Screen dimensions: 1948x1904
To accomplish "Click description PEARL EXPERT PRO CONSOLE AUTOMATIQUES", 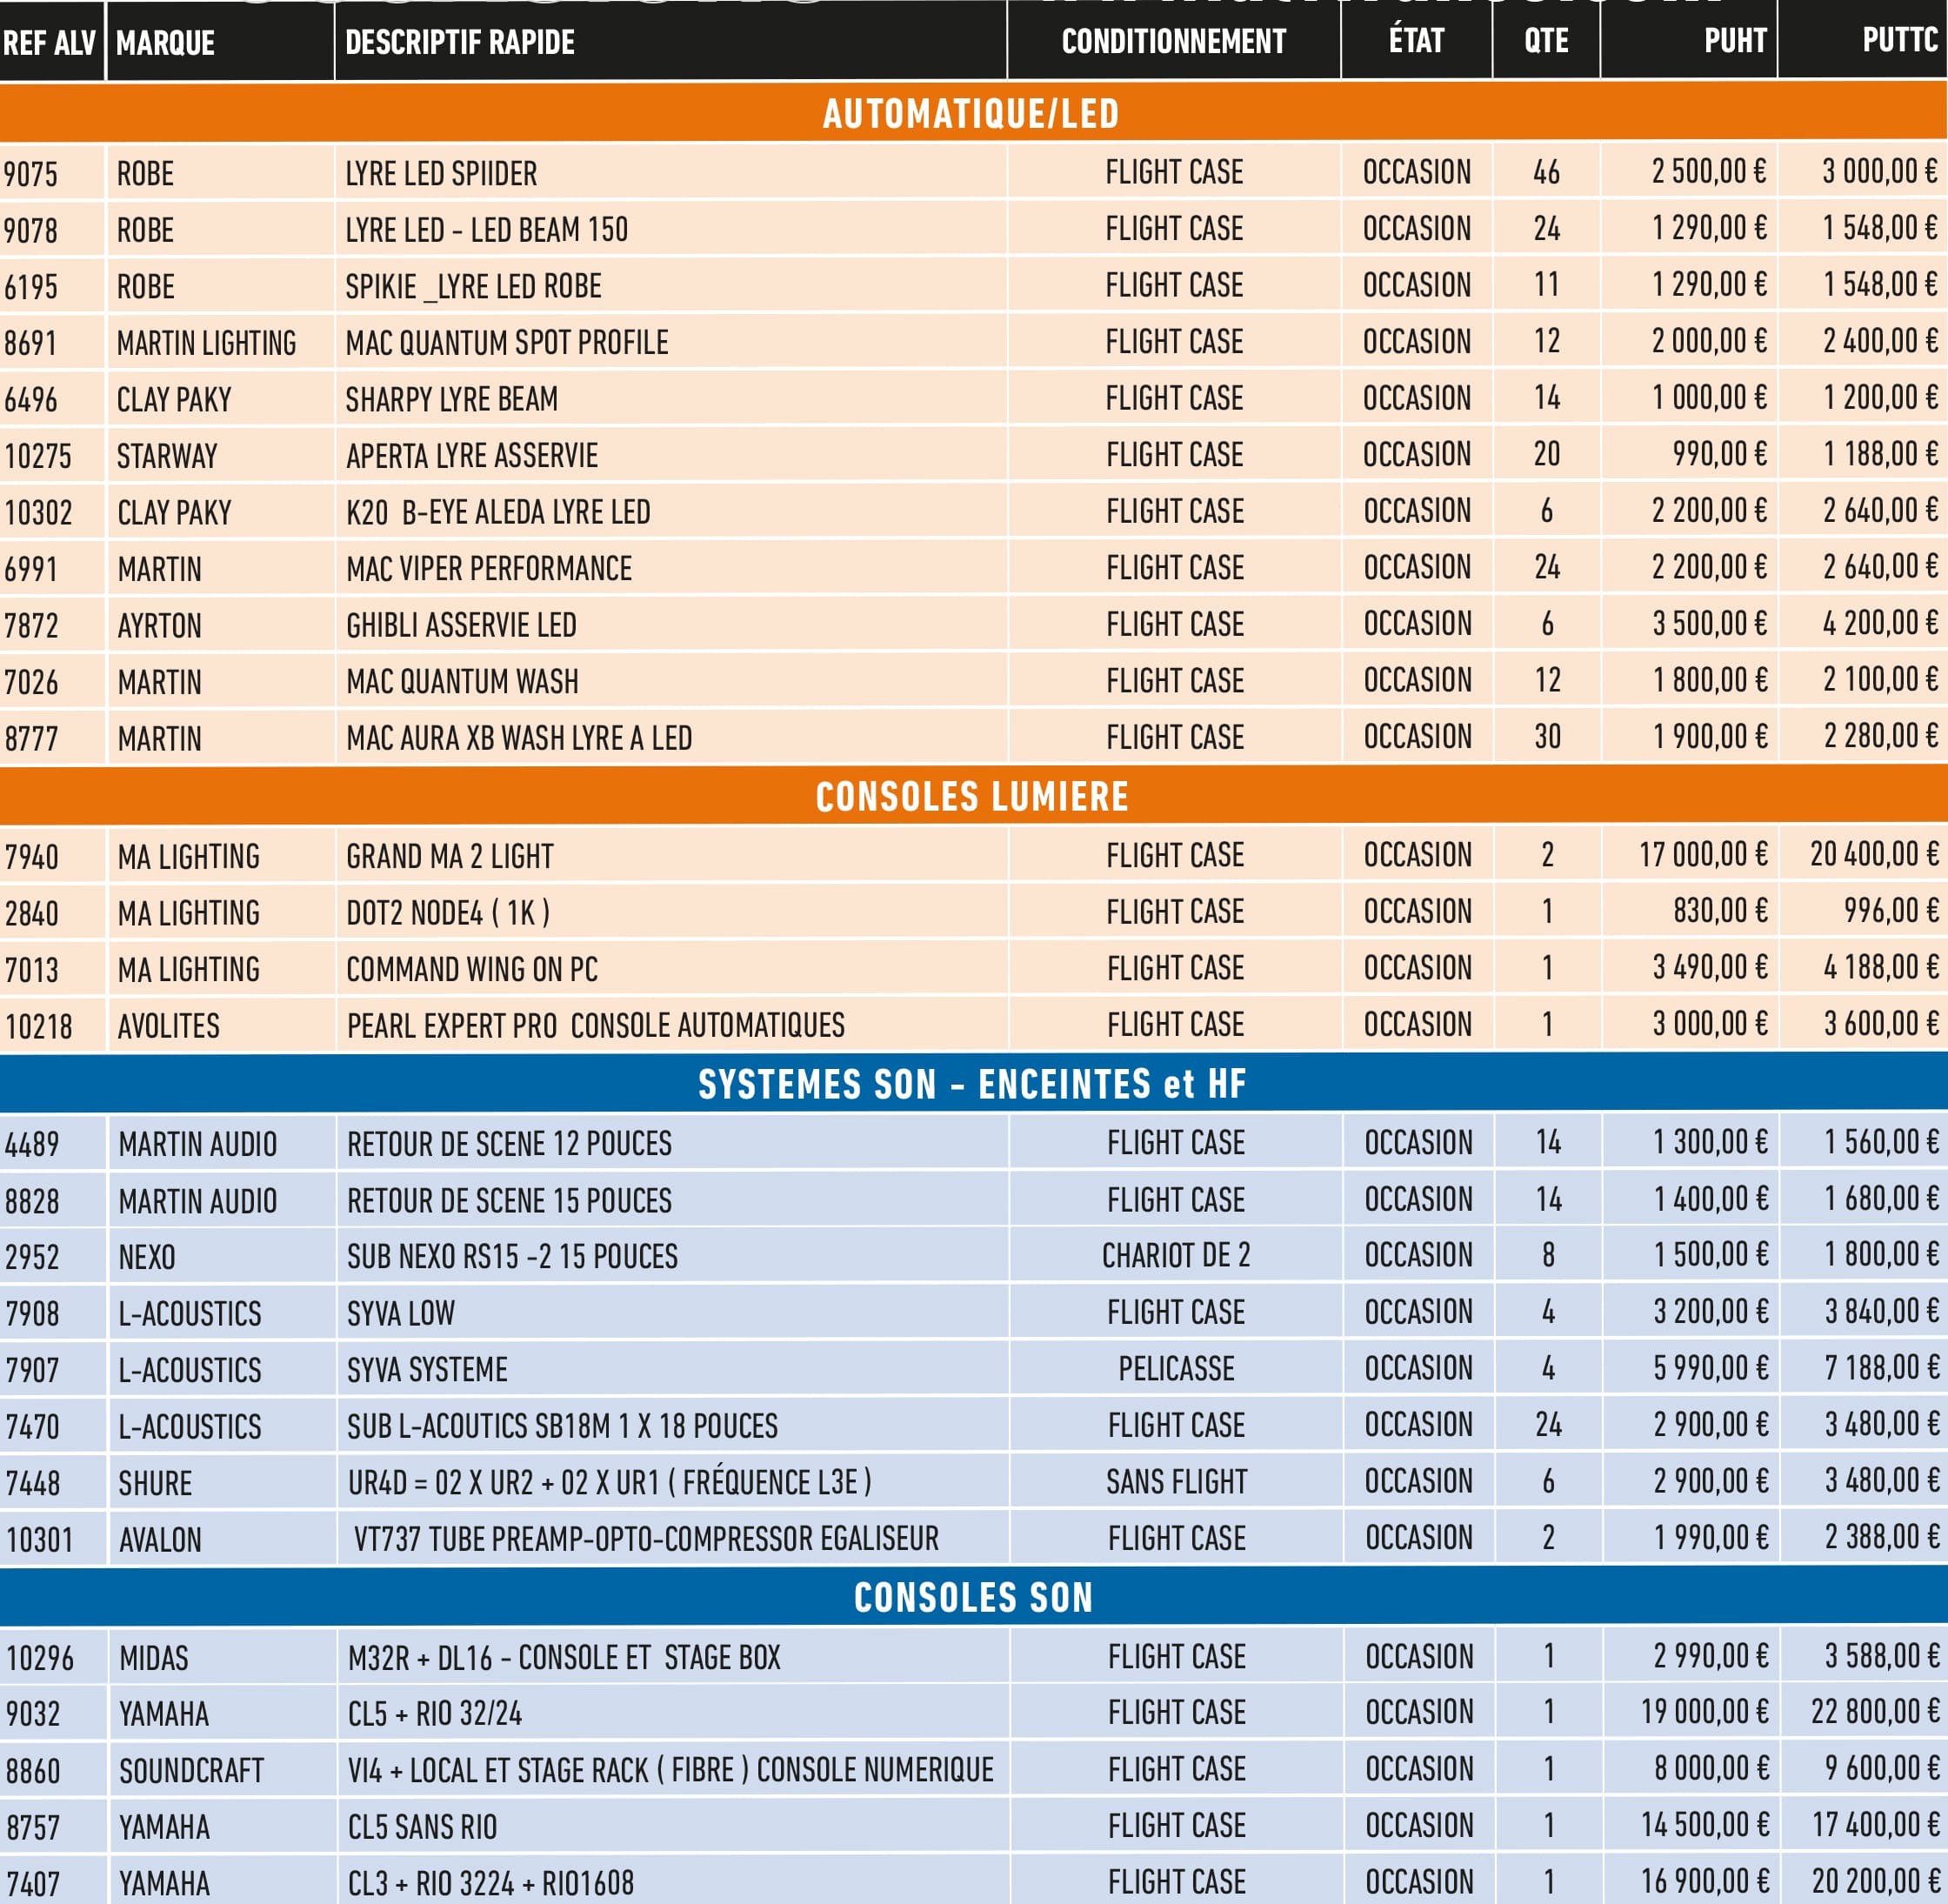I will [596, 1025].
